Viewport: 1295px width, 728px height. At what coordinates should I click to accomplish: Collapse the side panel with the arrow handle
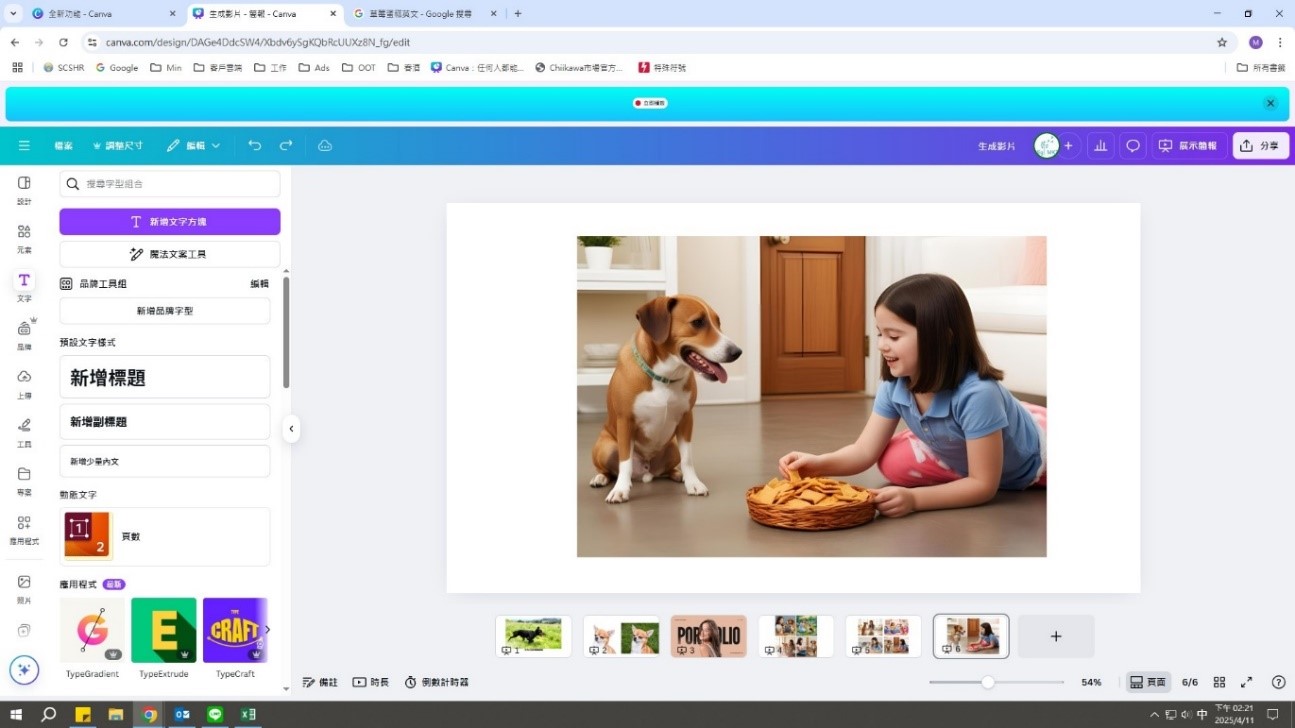(x=291, y=429)
